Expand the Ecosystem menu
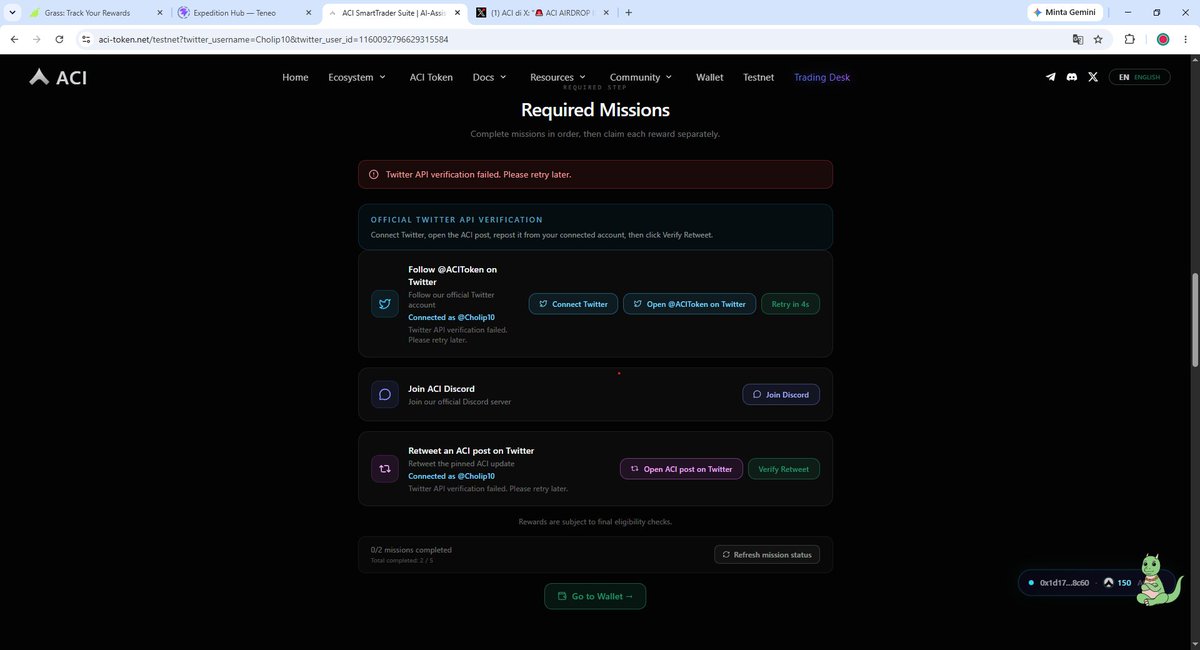This screenshot has height=650, width=1200. (357, 77)
